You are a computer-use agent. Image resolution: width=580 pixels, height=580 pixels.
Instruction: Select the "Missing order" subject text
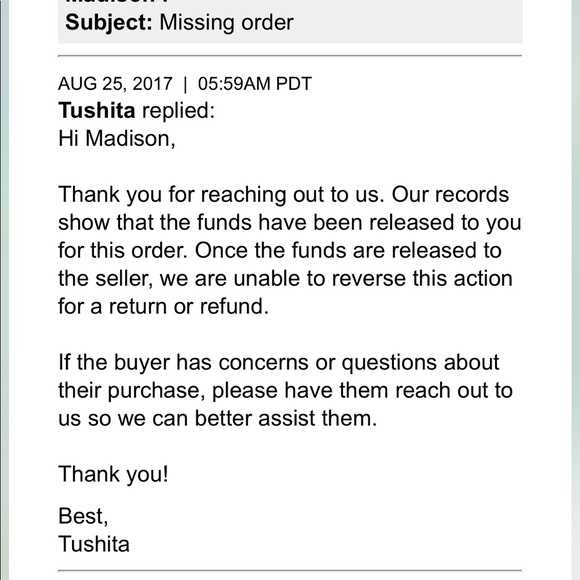(x=226, y=23)
